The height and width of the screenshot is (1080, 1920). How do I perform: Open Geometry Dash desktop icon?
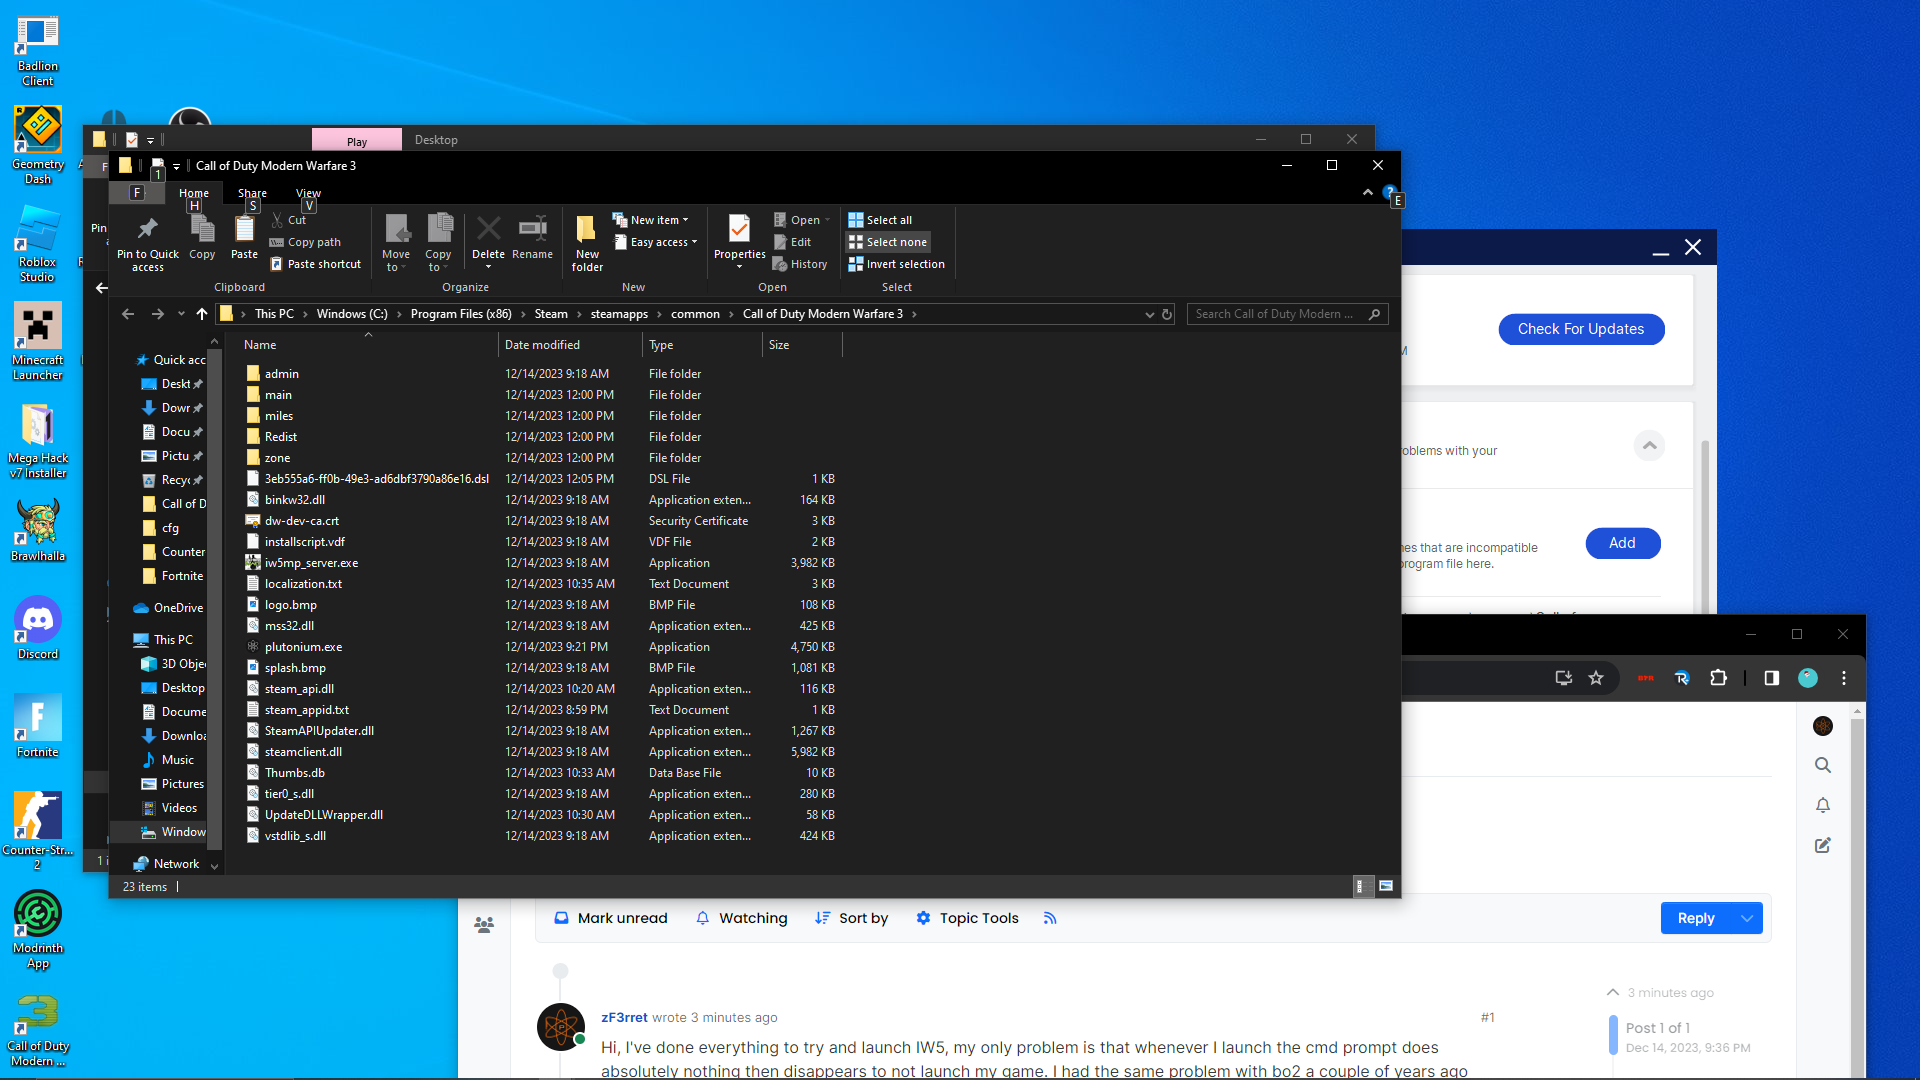coord(38,146)
